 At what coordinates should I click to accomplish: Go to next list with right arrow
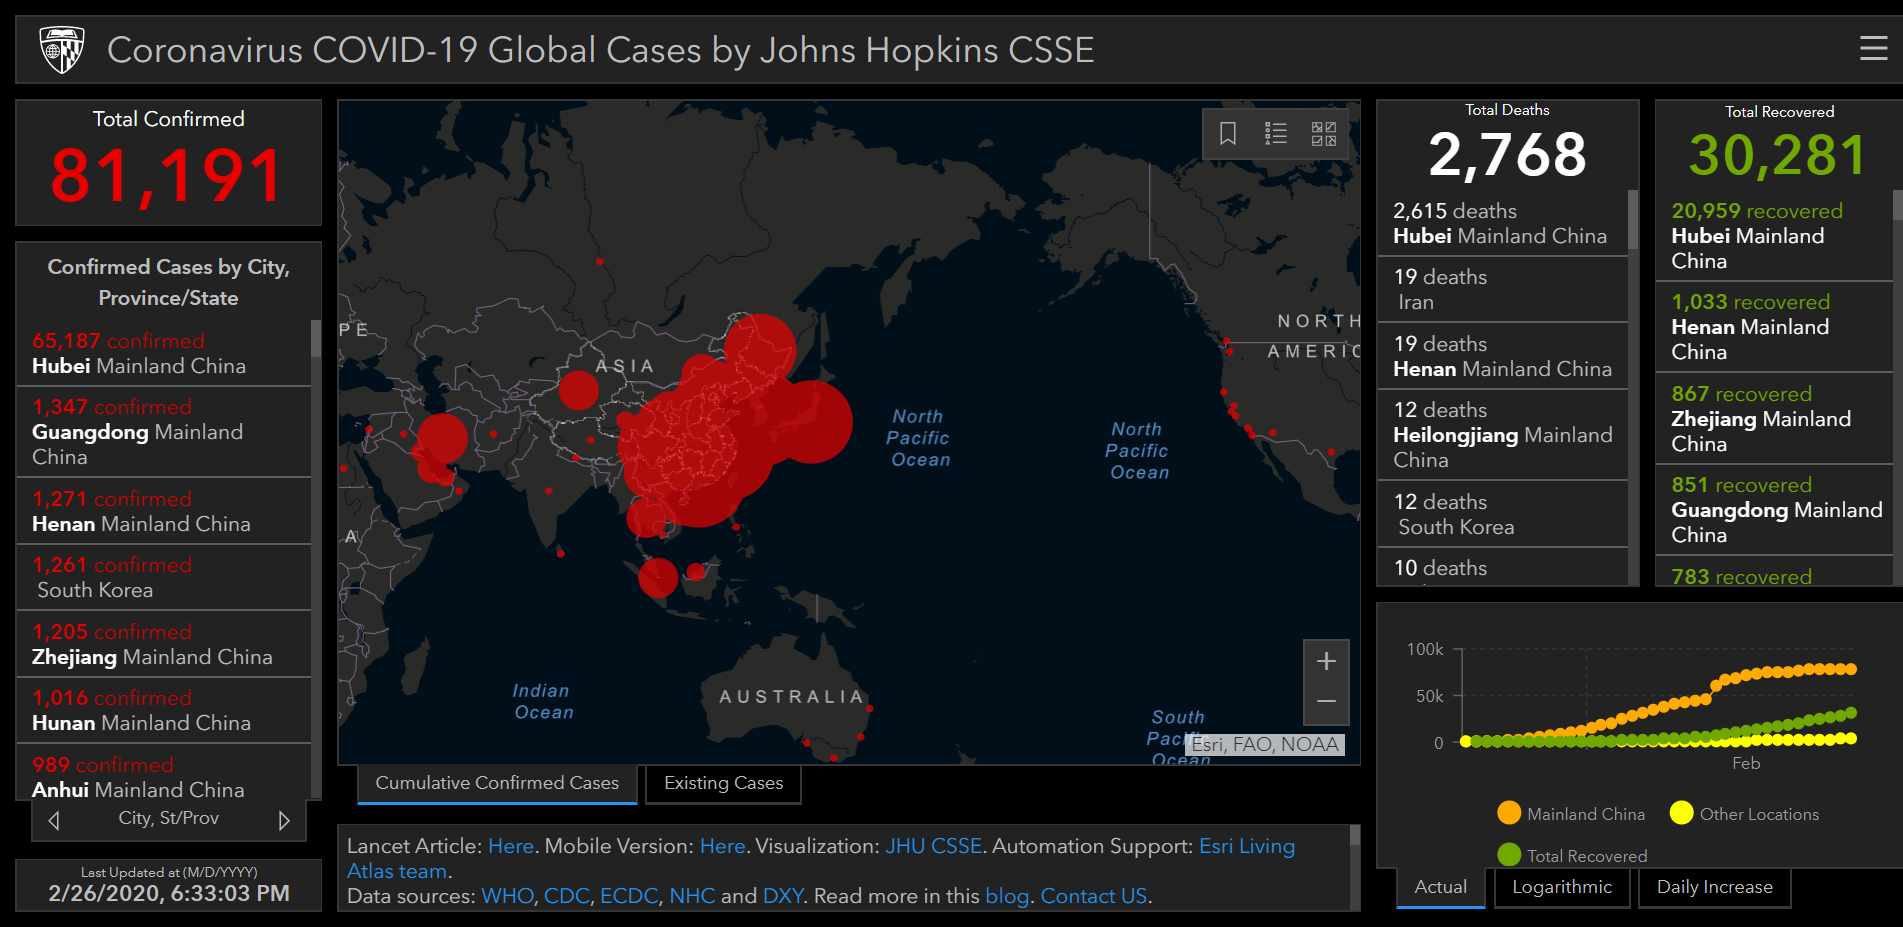pos(284,820)
